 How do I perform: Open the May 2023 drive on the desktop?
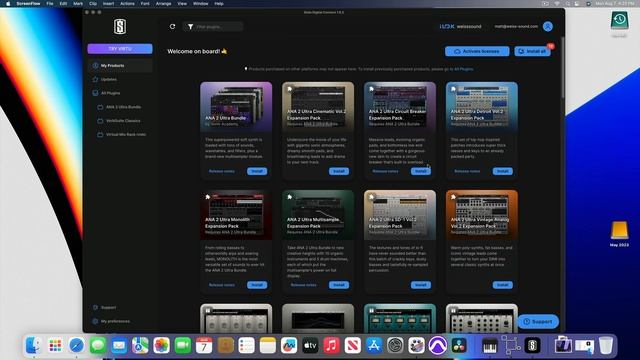(x=619, y=231)
